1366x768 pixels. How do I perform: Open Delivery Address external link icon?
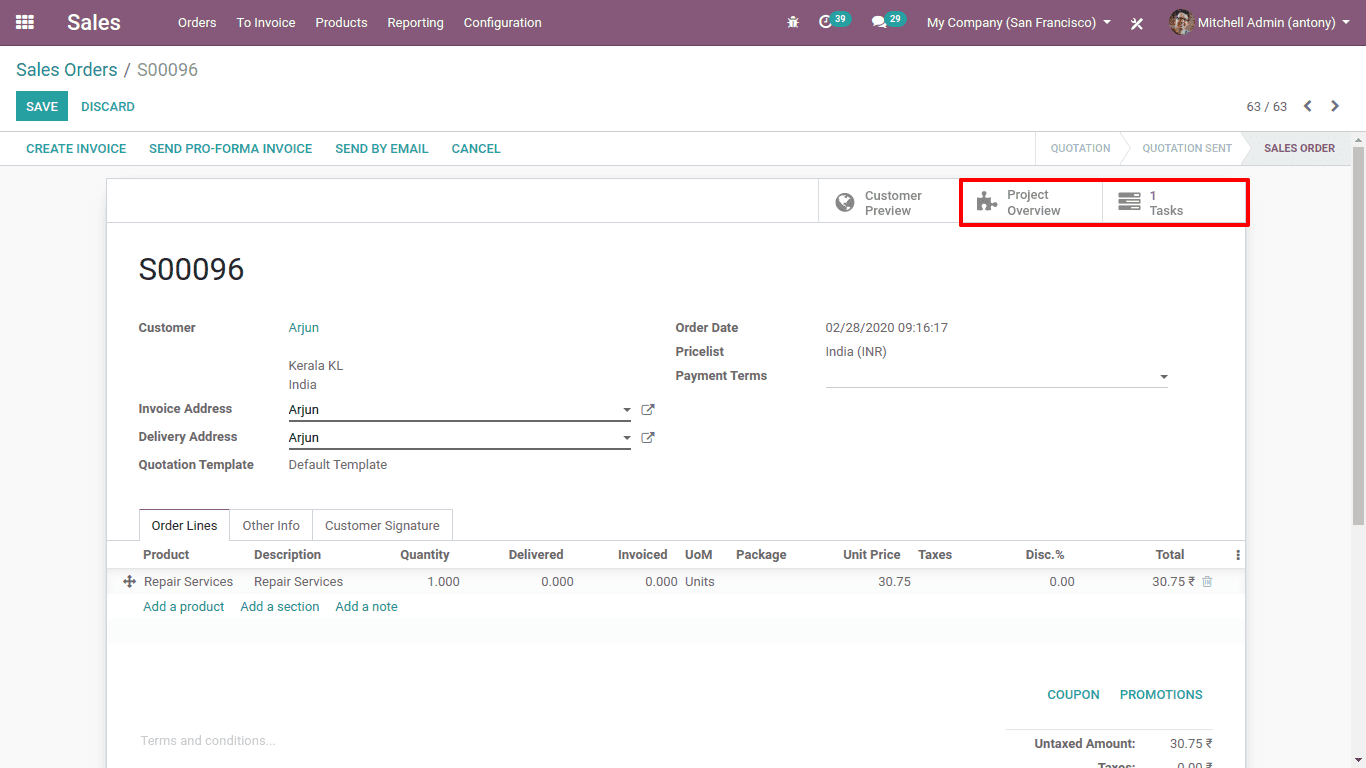648,438
